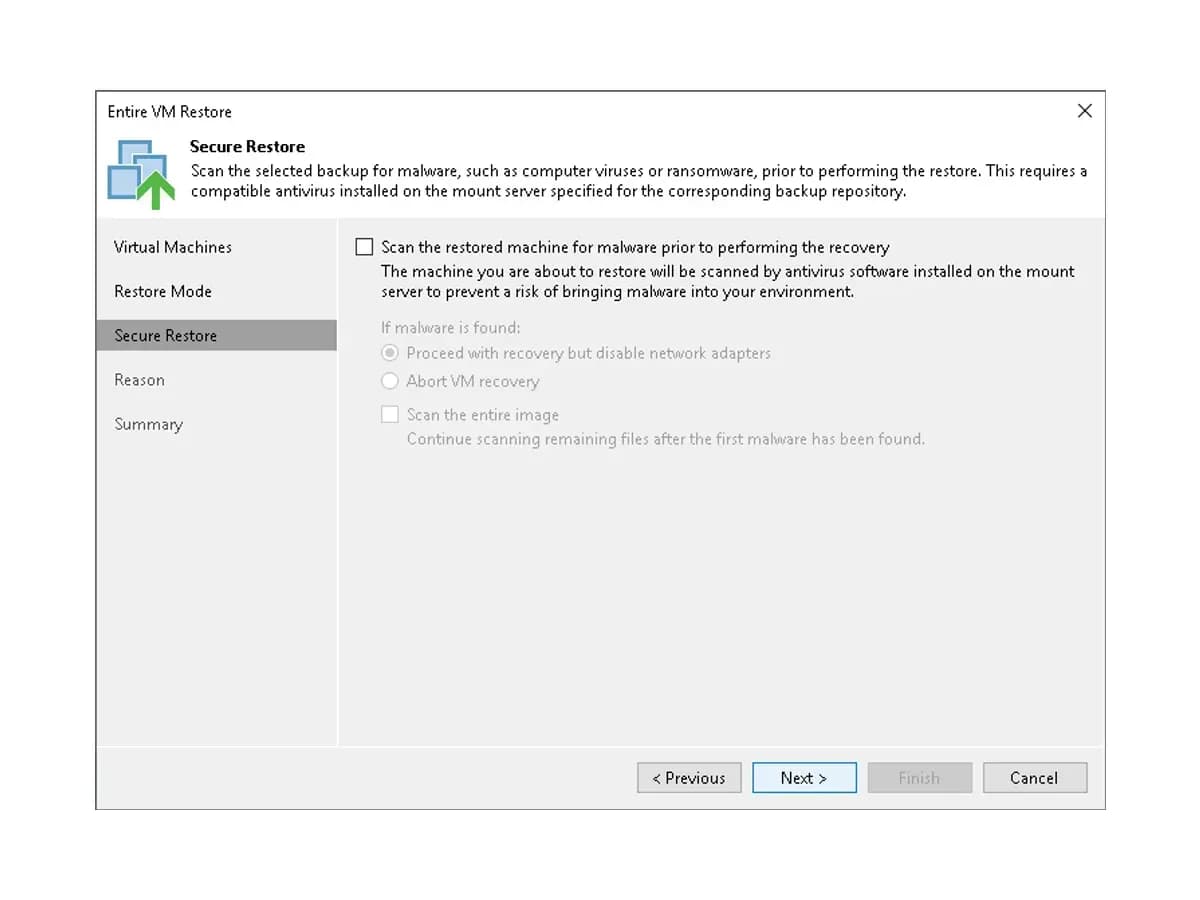Cancel the restore wizard
This screenshot has height=900, width=1200.
pos(1034,778)
